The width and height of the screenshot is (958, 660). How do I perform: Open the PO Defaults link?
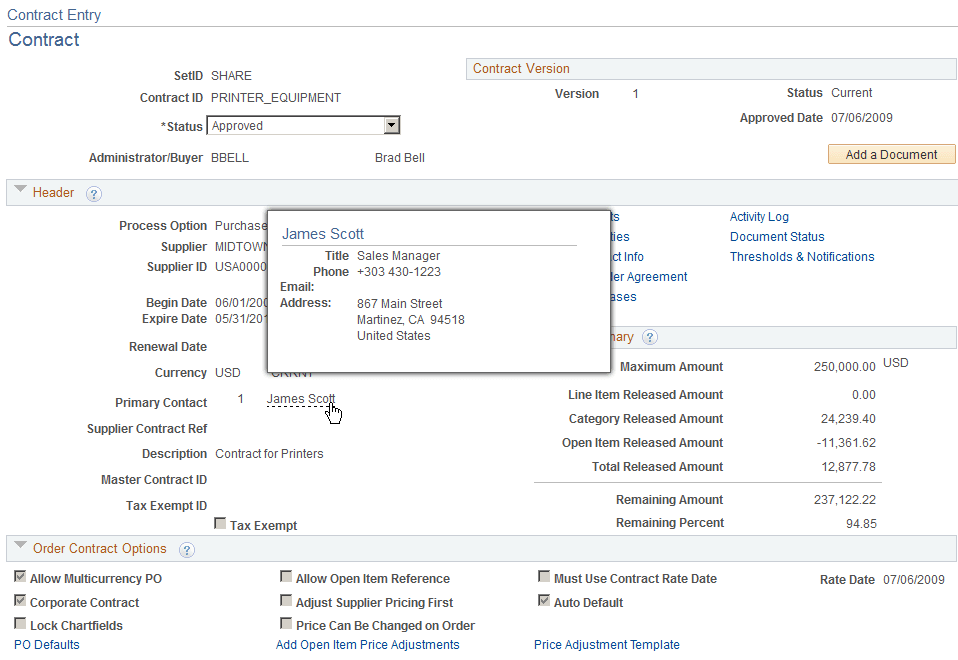point(46,645)
